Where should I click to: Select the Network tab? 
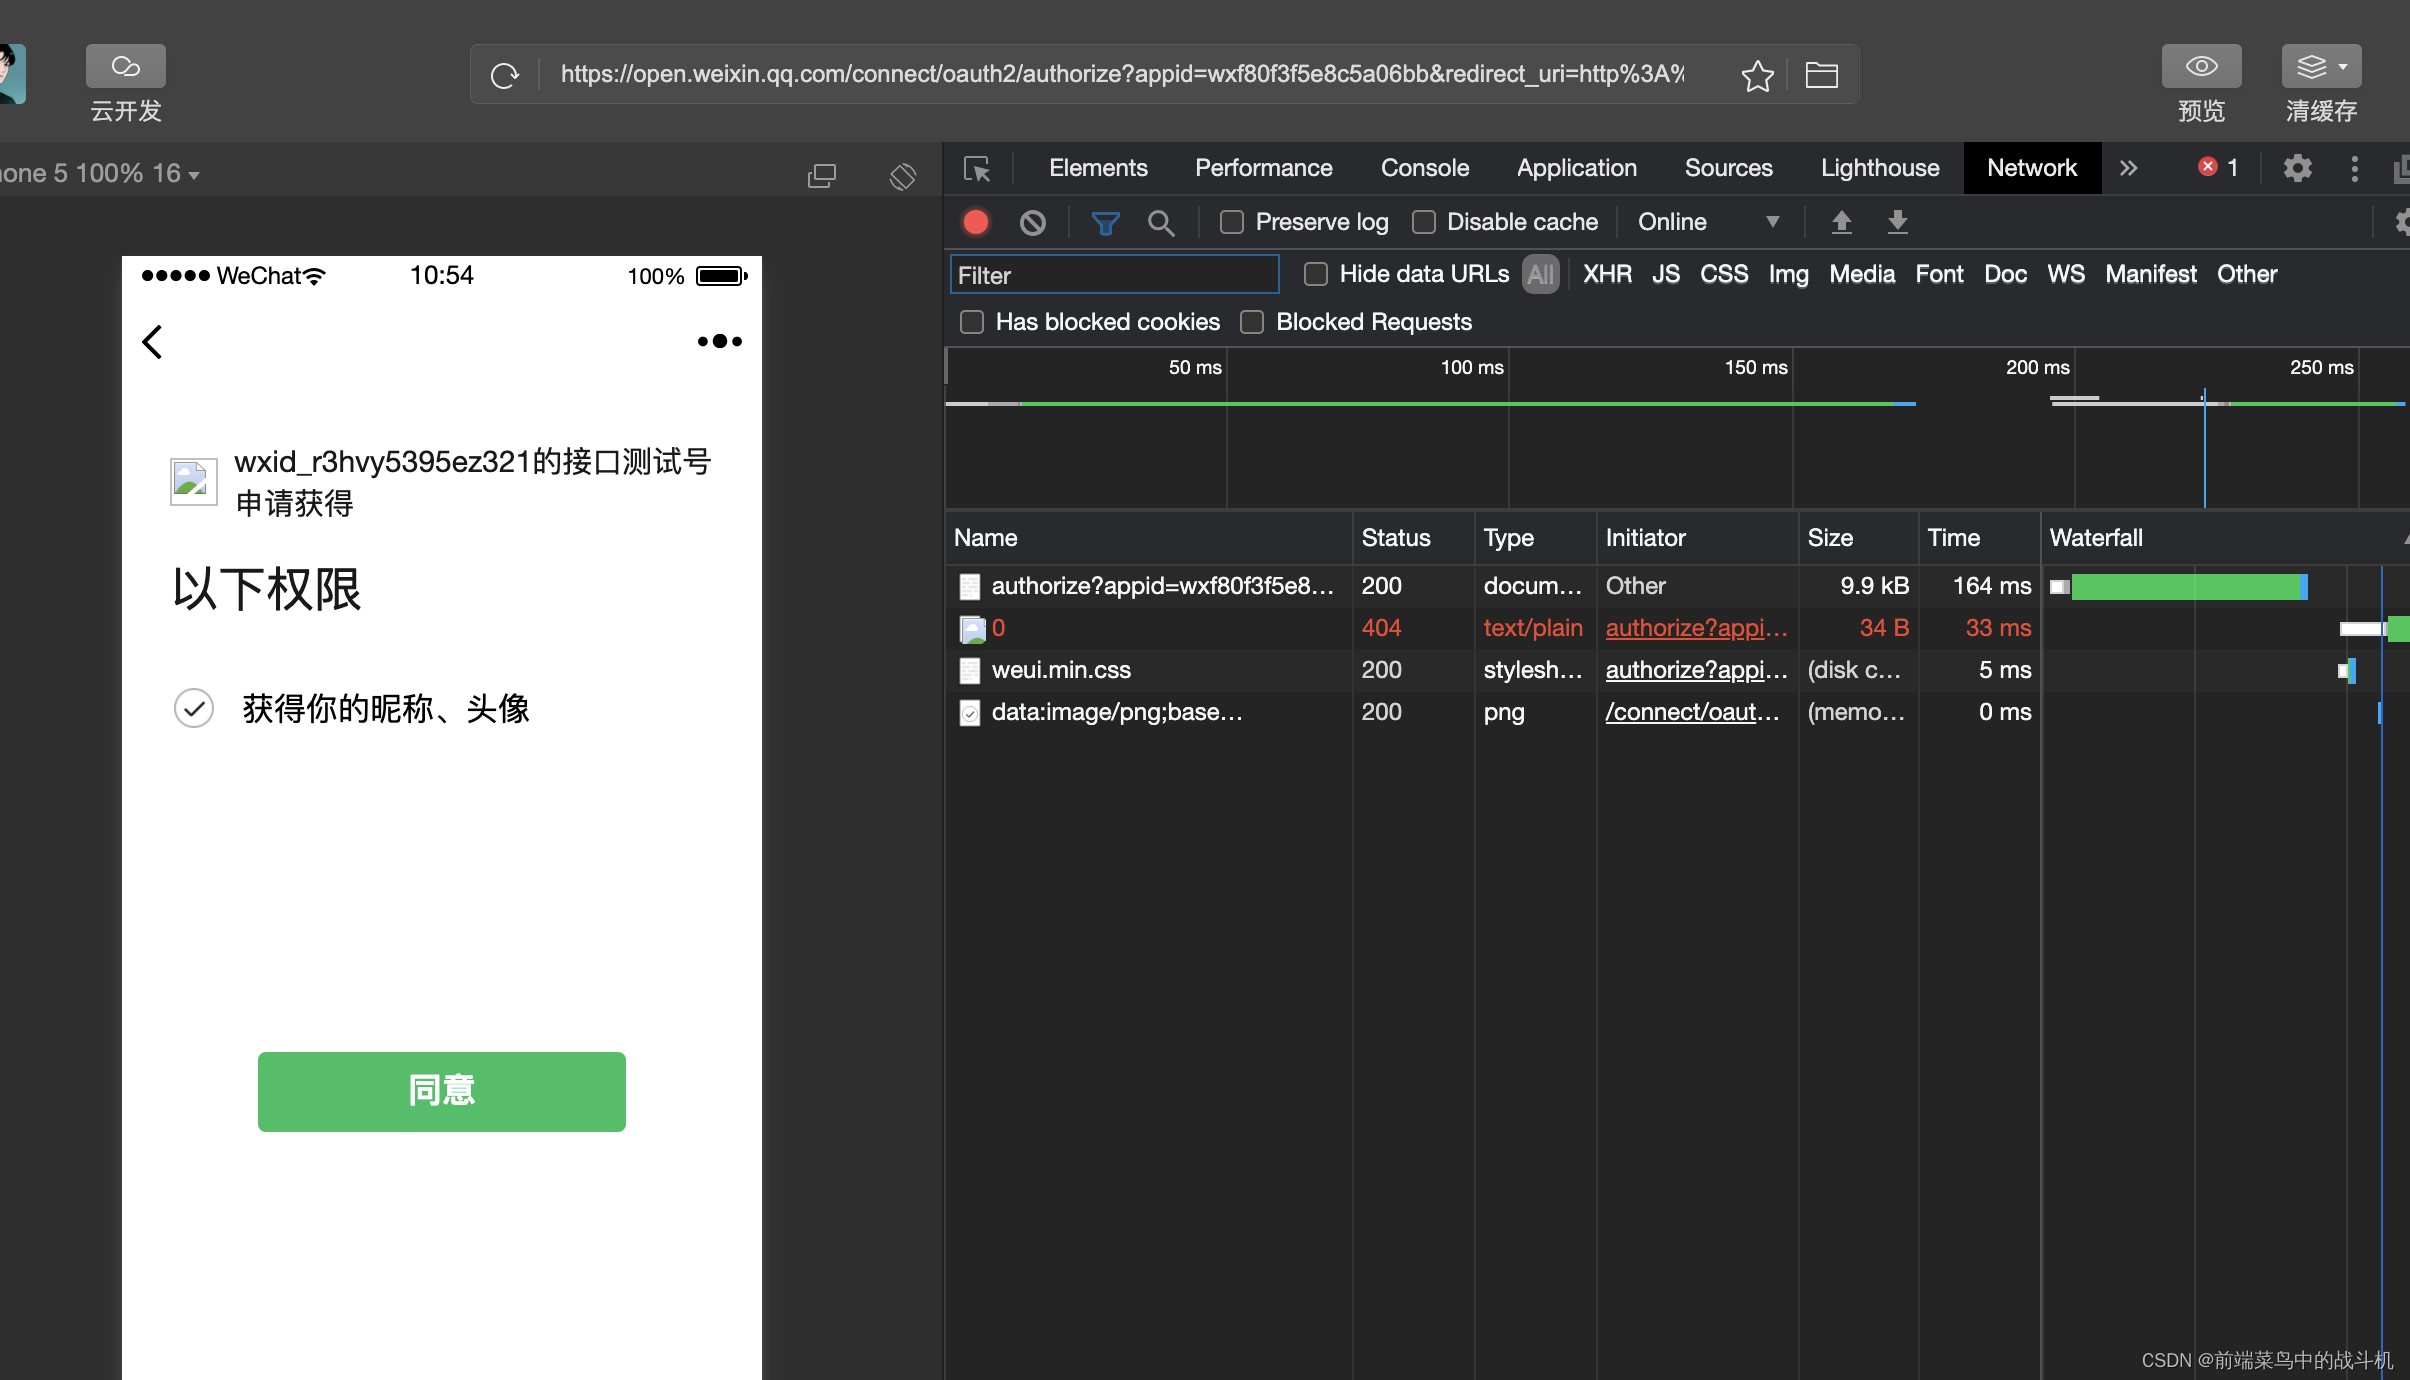(2032, 168)
